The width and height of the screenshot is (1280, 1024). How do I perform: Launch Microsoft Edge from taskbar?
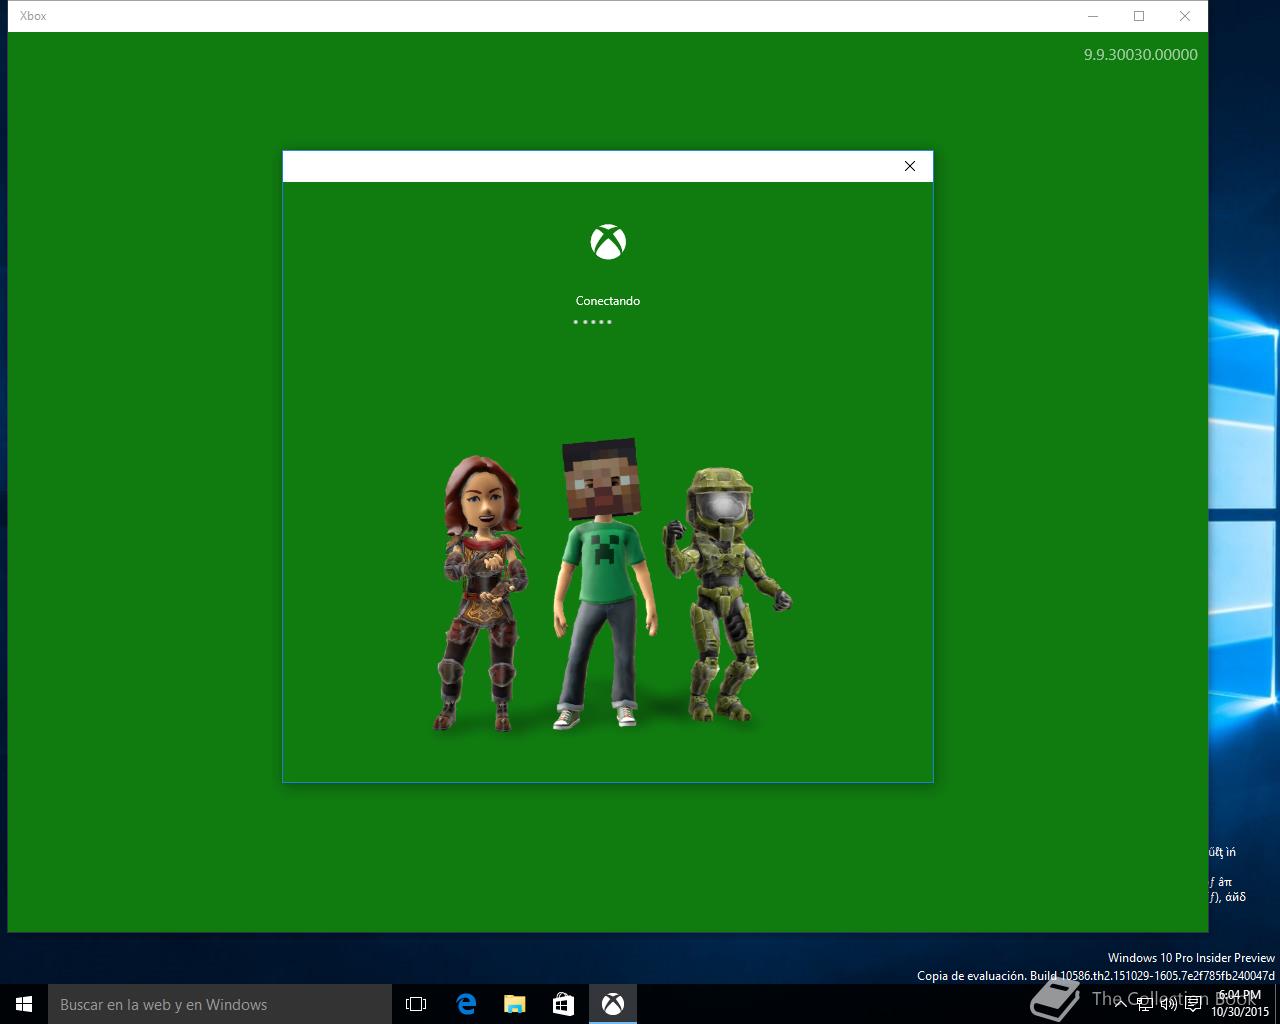[x=466, y=1004]
